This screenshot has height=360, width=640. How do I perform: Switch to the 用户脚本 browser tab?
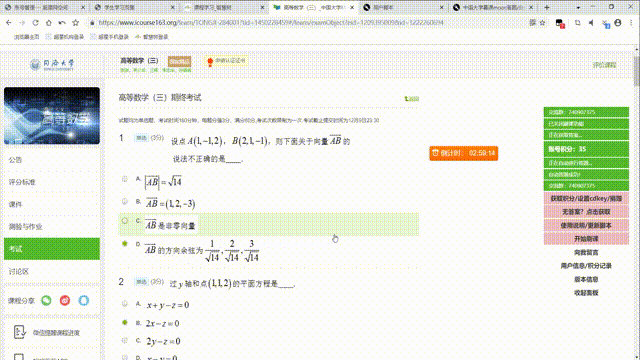[x=402, y=7]
